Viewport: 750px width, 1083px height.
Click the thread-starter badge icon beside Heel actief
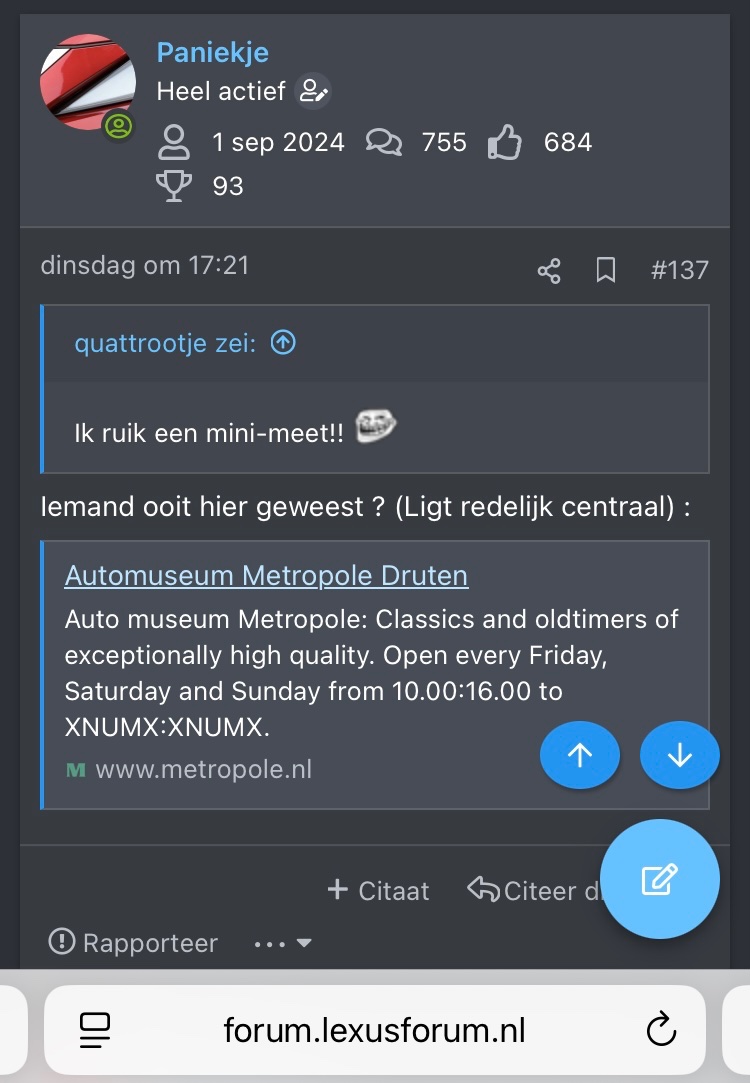(314, 91)
